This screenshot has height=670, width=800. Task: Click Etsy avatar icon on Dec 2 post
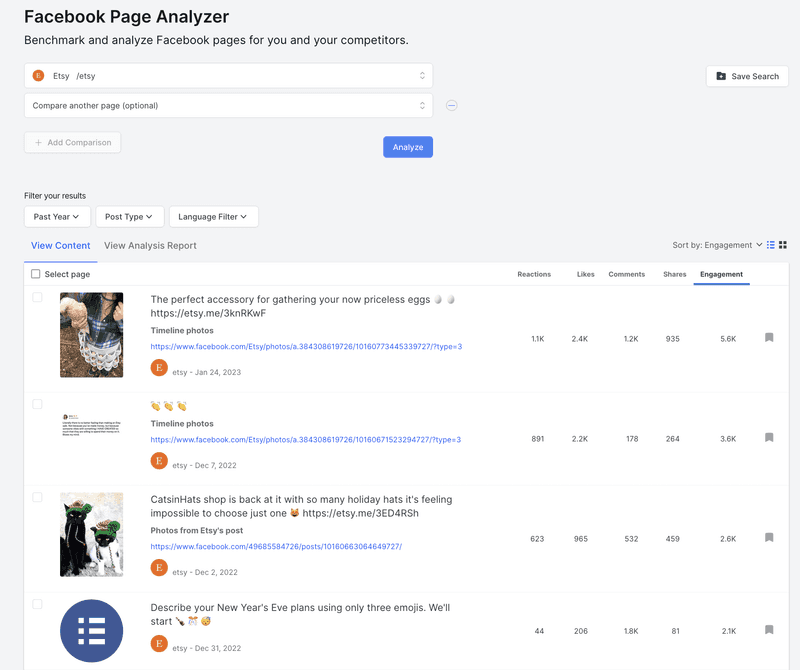click(x=158, y=568)
